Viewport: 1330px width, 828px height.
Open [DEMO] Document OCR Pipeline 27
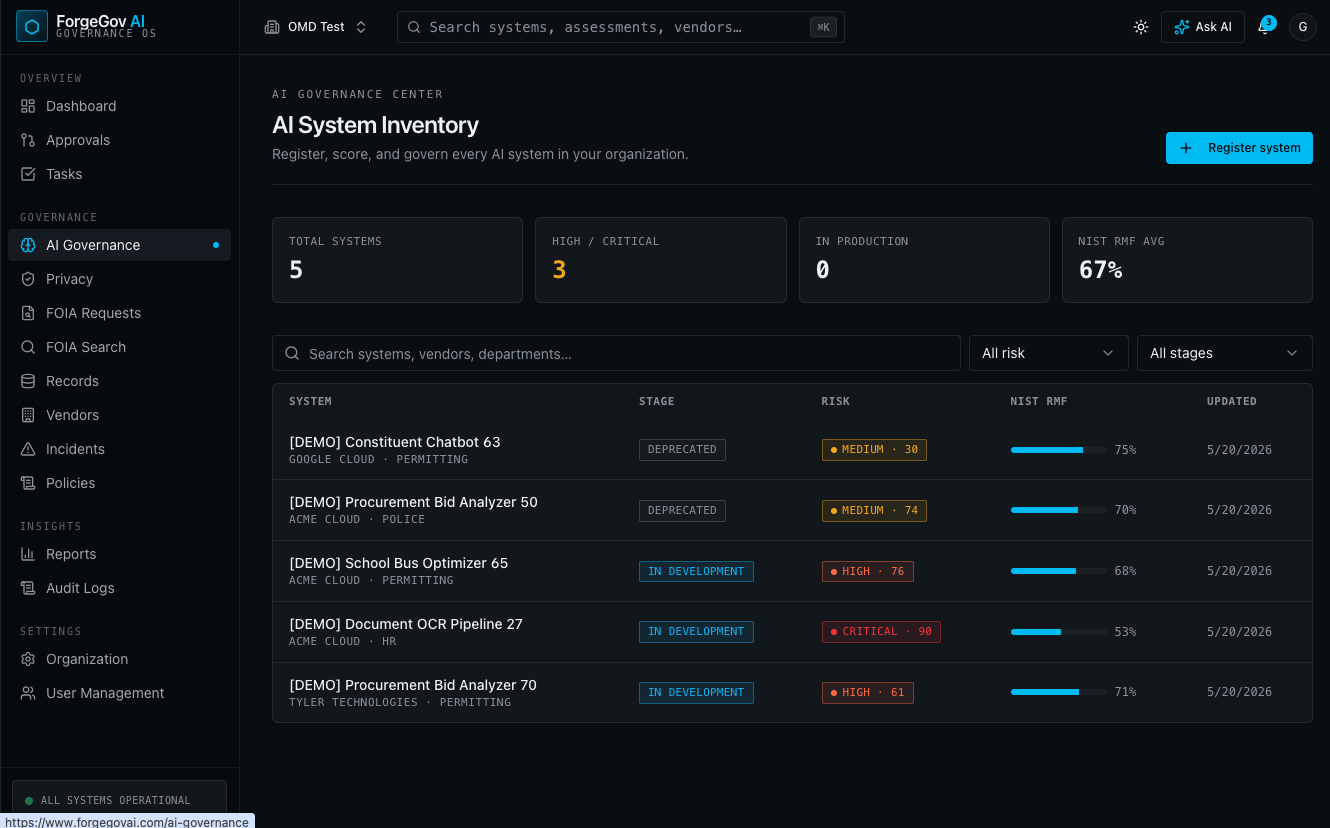click(x=405, y=624)
